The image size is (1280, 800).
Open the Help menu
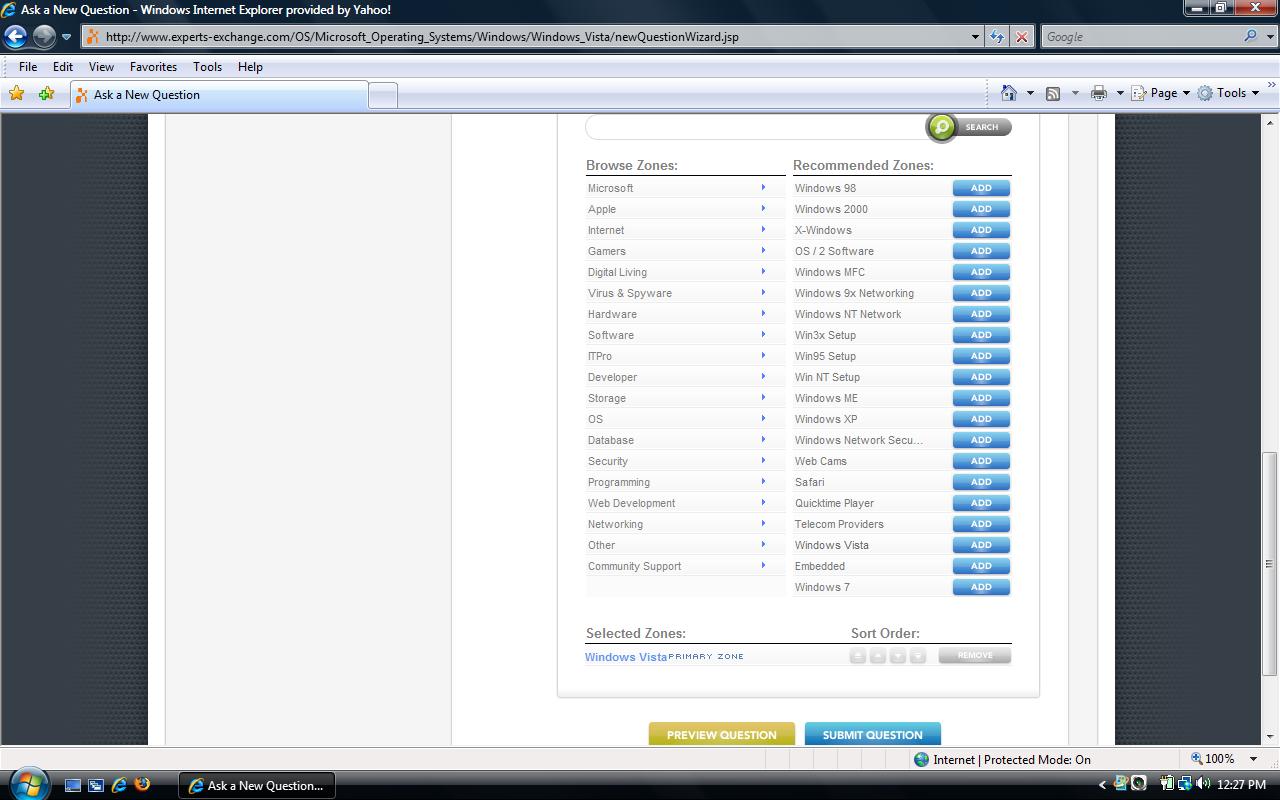250,67
